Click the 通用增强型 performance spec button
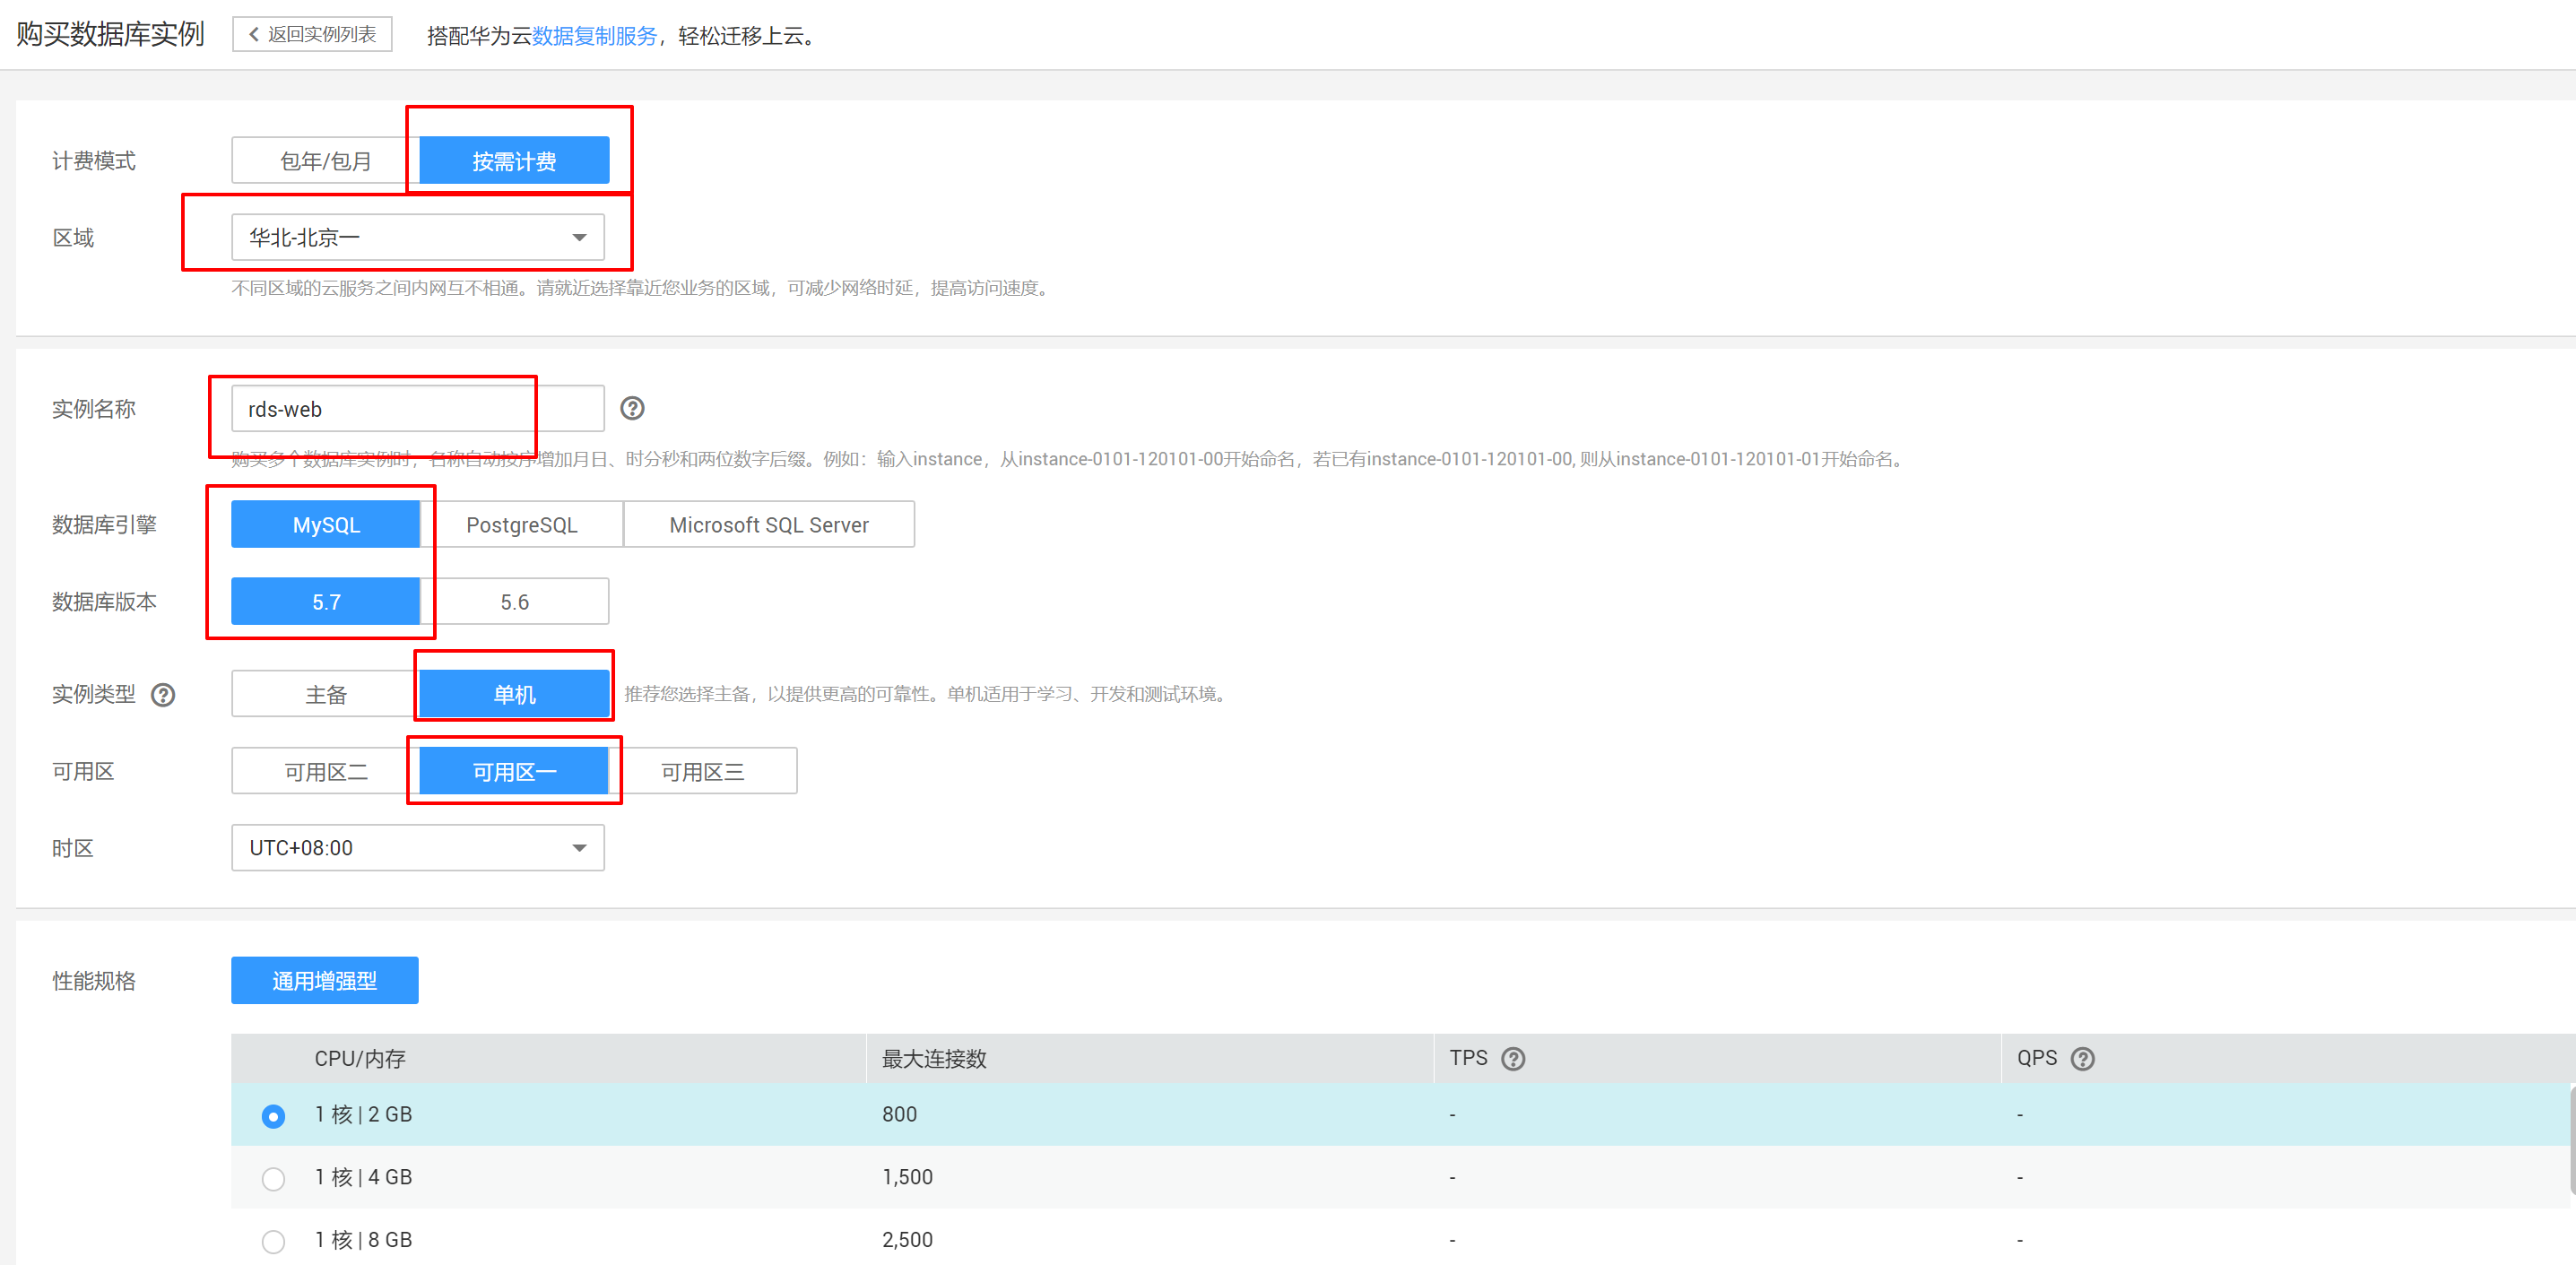 tap(324, 981)
